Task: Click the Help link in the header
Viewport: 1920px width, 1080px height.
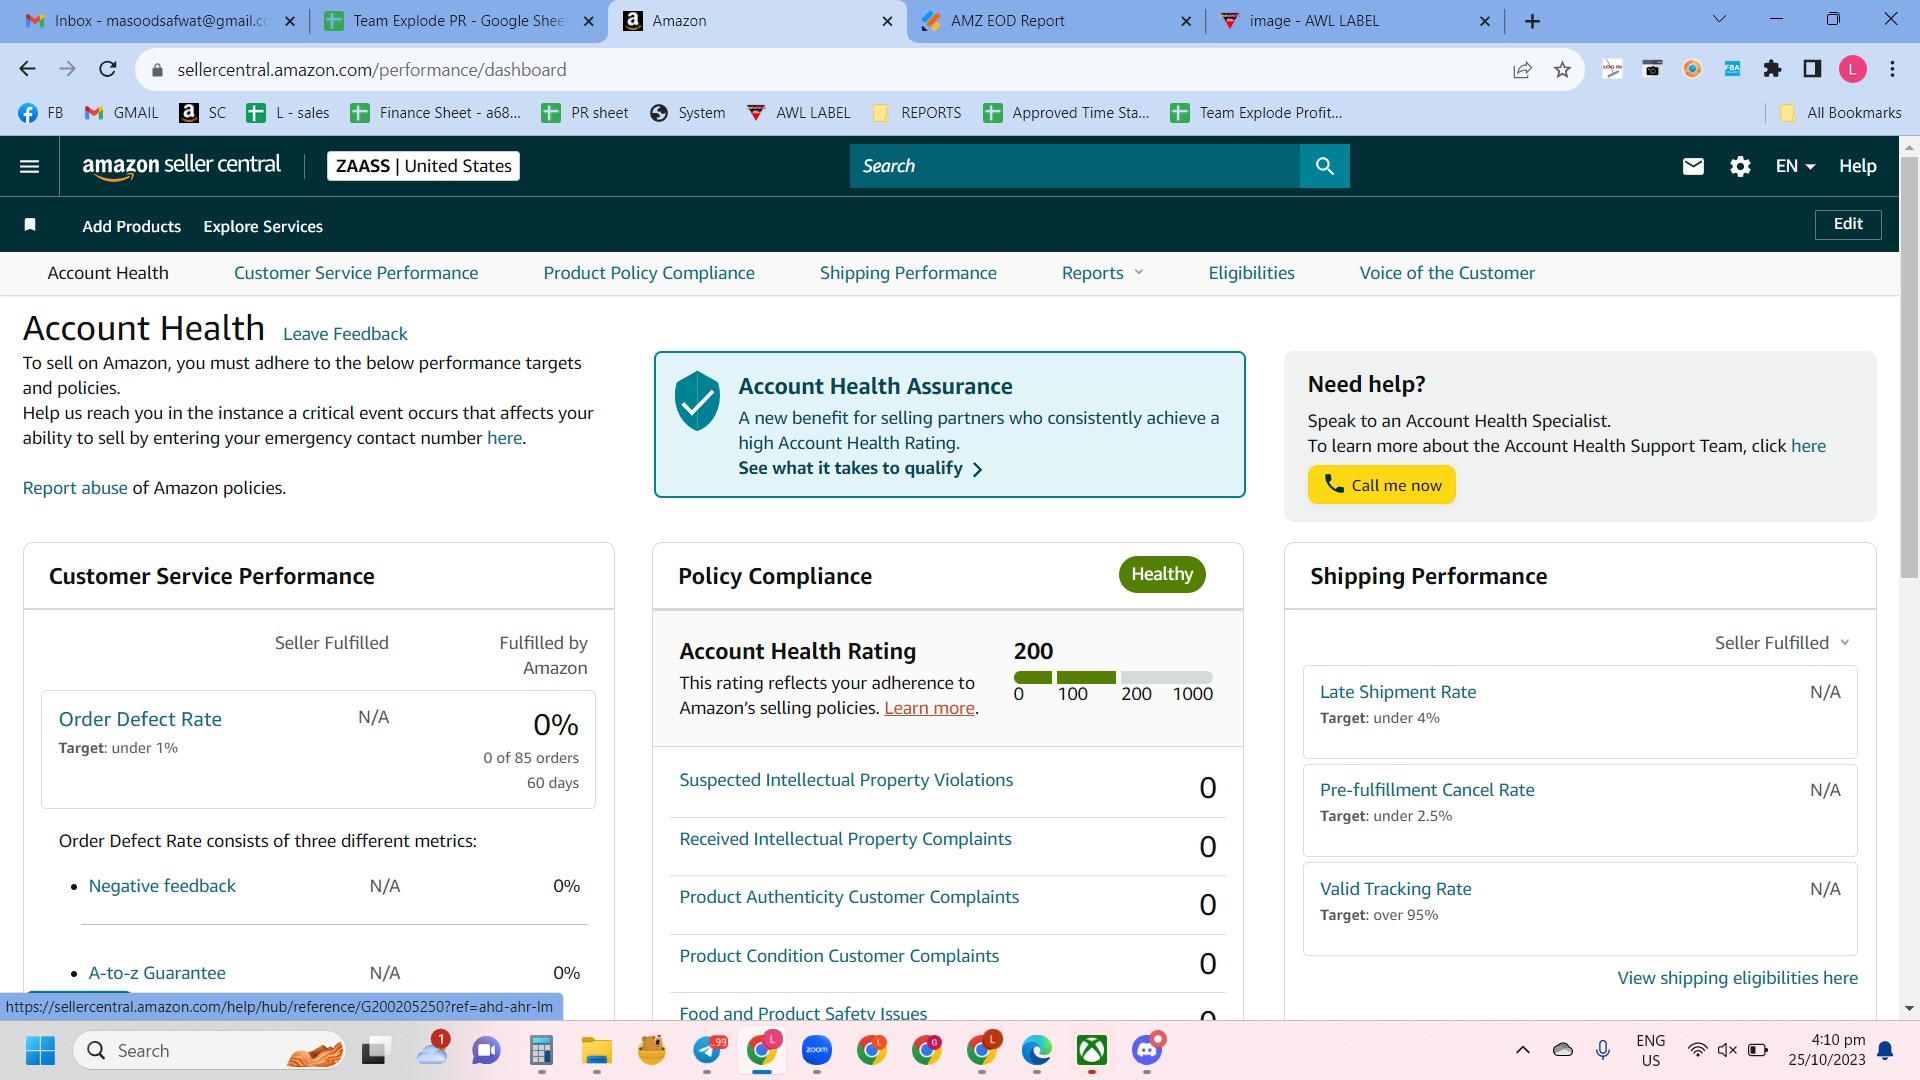Action: [1857, 166]
